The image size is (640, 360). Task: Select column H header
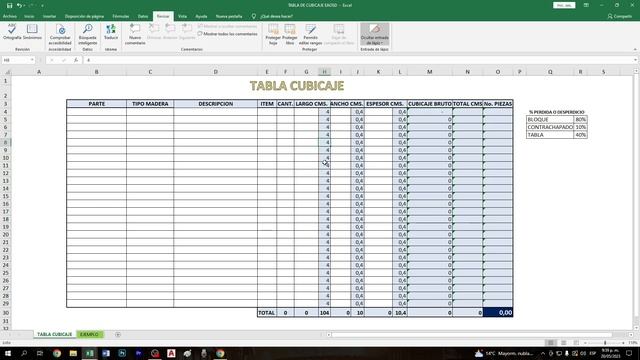pos(324,72)
